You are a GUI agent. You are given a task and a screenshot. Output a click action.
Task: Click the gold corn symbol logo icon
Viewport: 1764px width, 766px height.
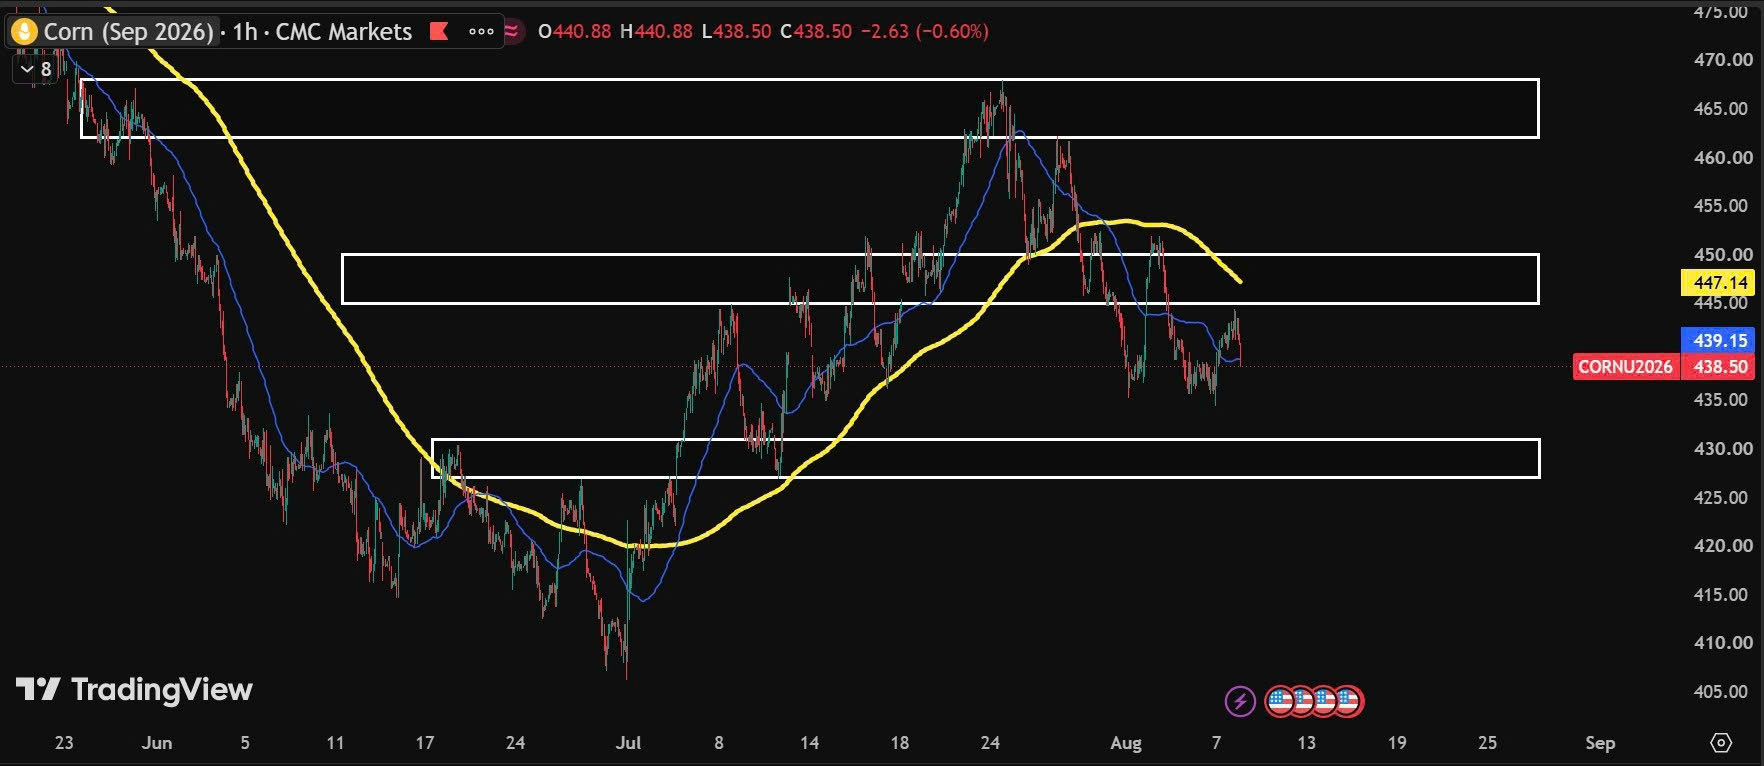click(x=24, y=32)
